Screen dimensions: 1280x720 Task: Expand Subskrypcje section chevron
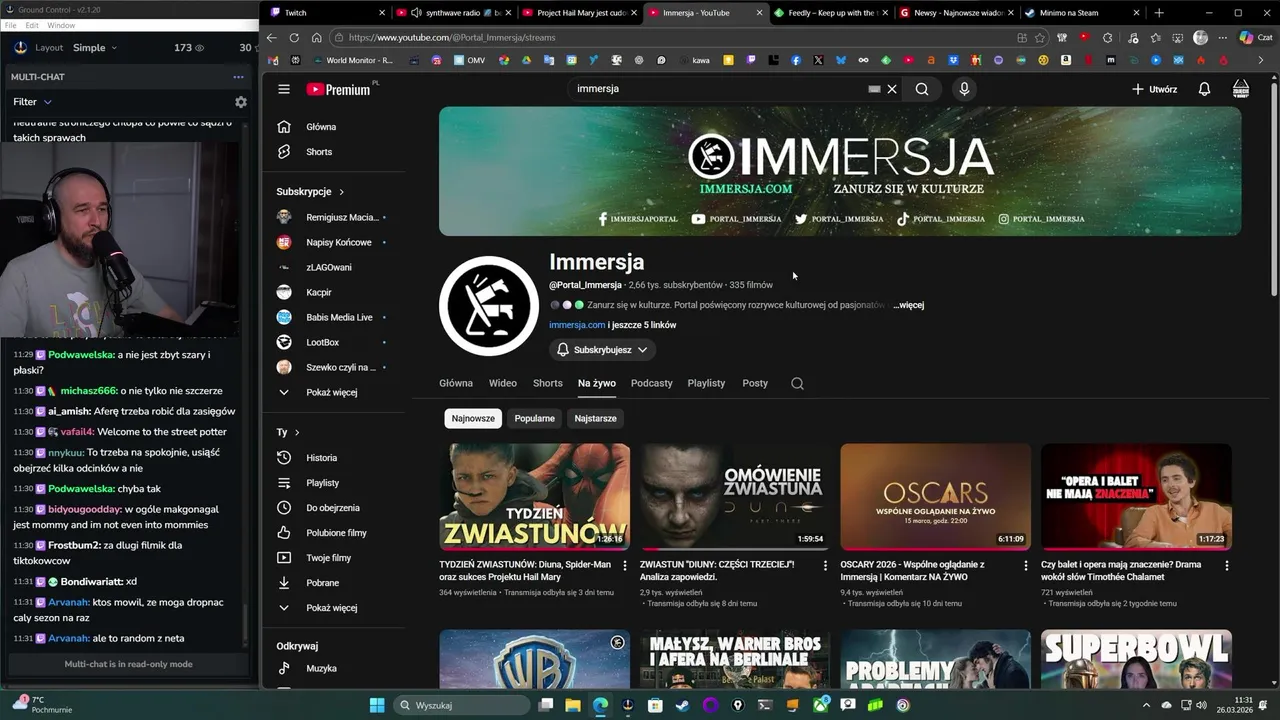(x=341, y=192)
